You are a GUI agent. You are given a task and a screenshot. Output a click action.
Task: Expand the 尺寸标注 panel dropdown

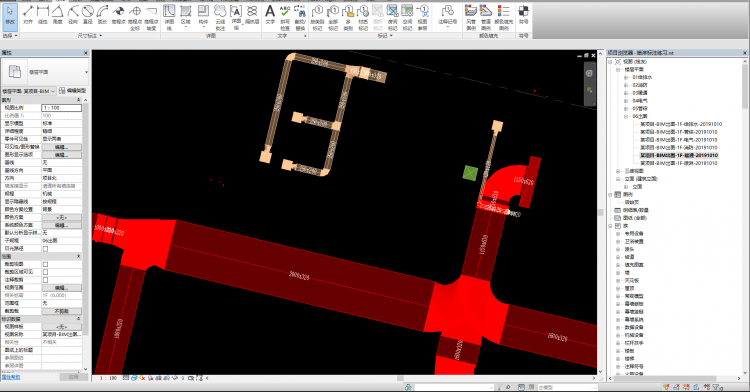tap(89, 35)
